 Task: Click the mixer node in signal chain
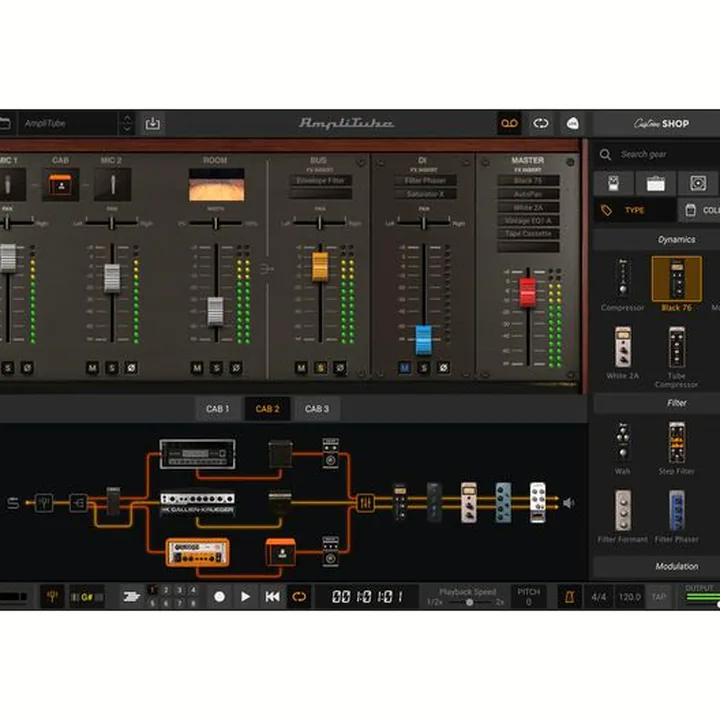(366, 503)
